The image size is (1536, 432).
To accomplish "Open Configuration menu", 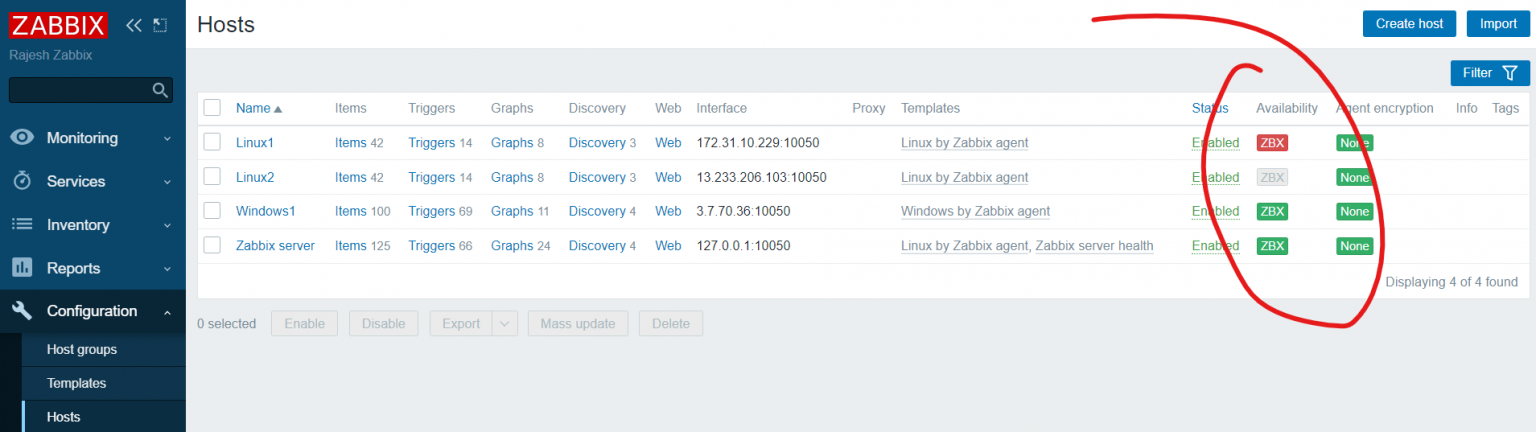I will (x=93, y=311).
